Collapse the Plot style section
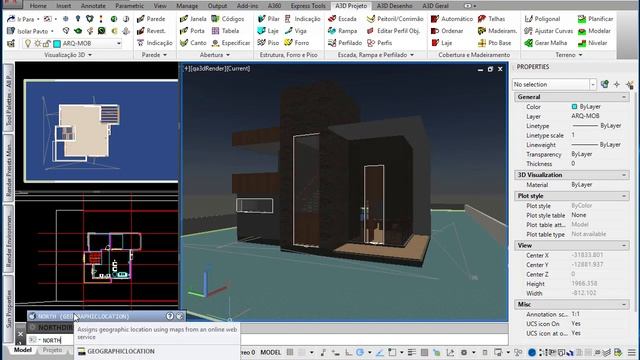Viewport: 640px width, 360px height. tap(624, 196)
